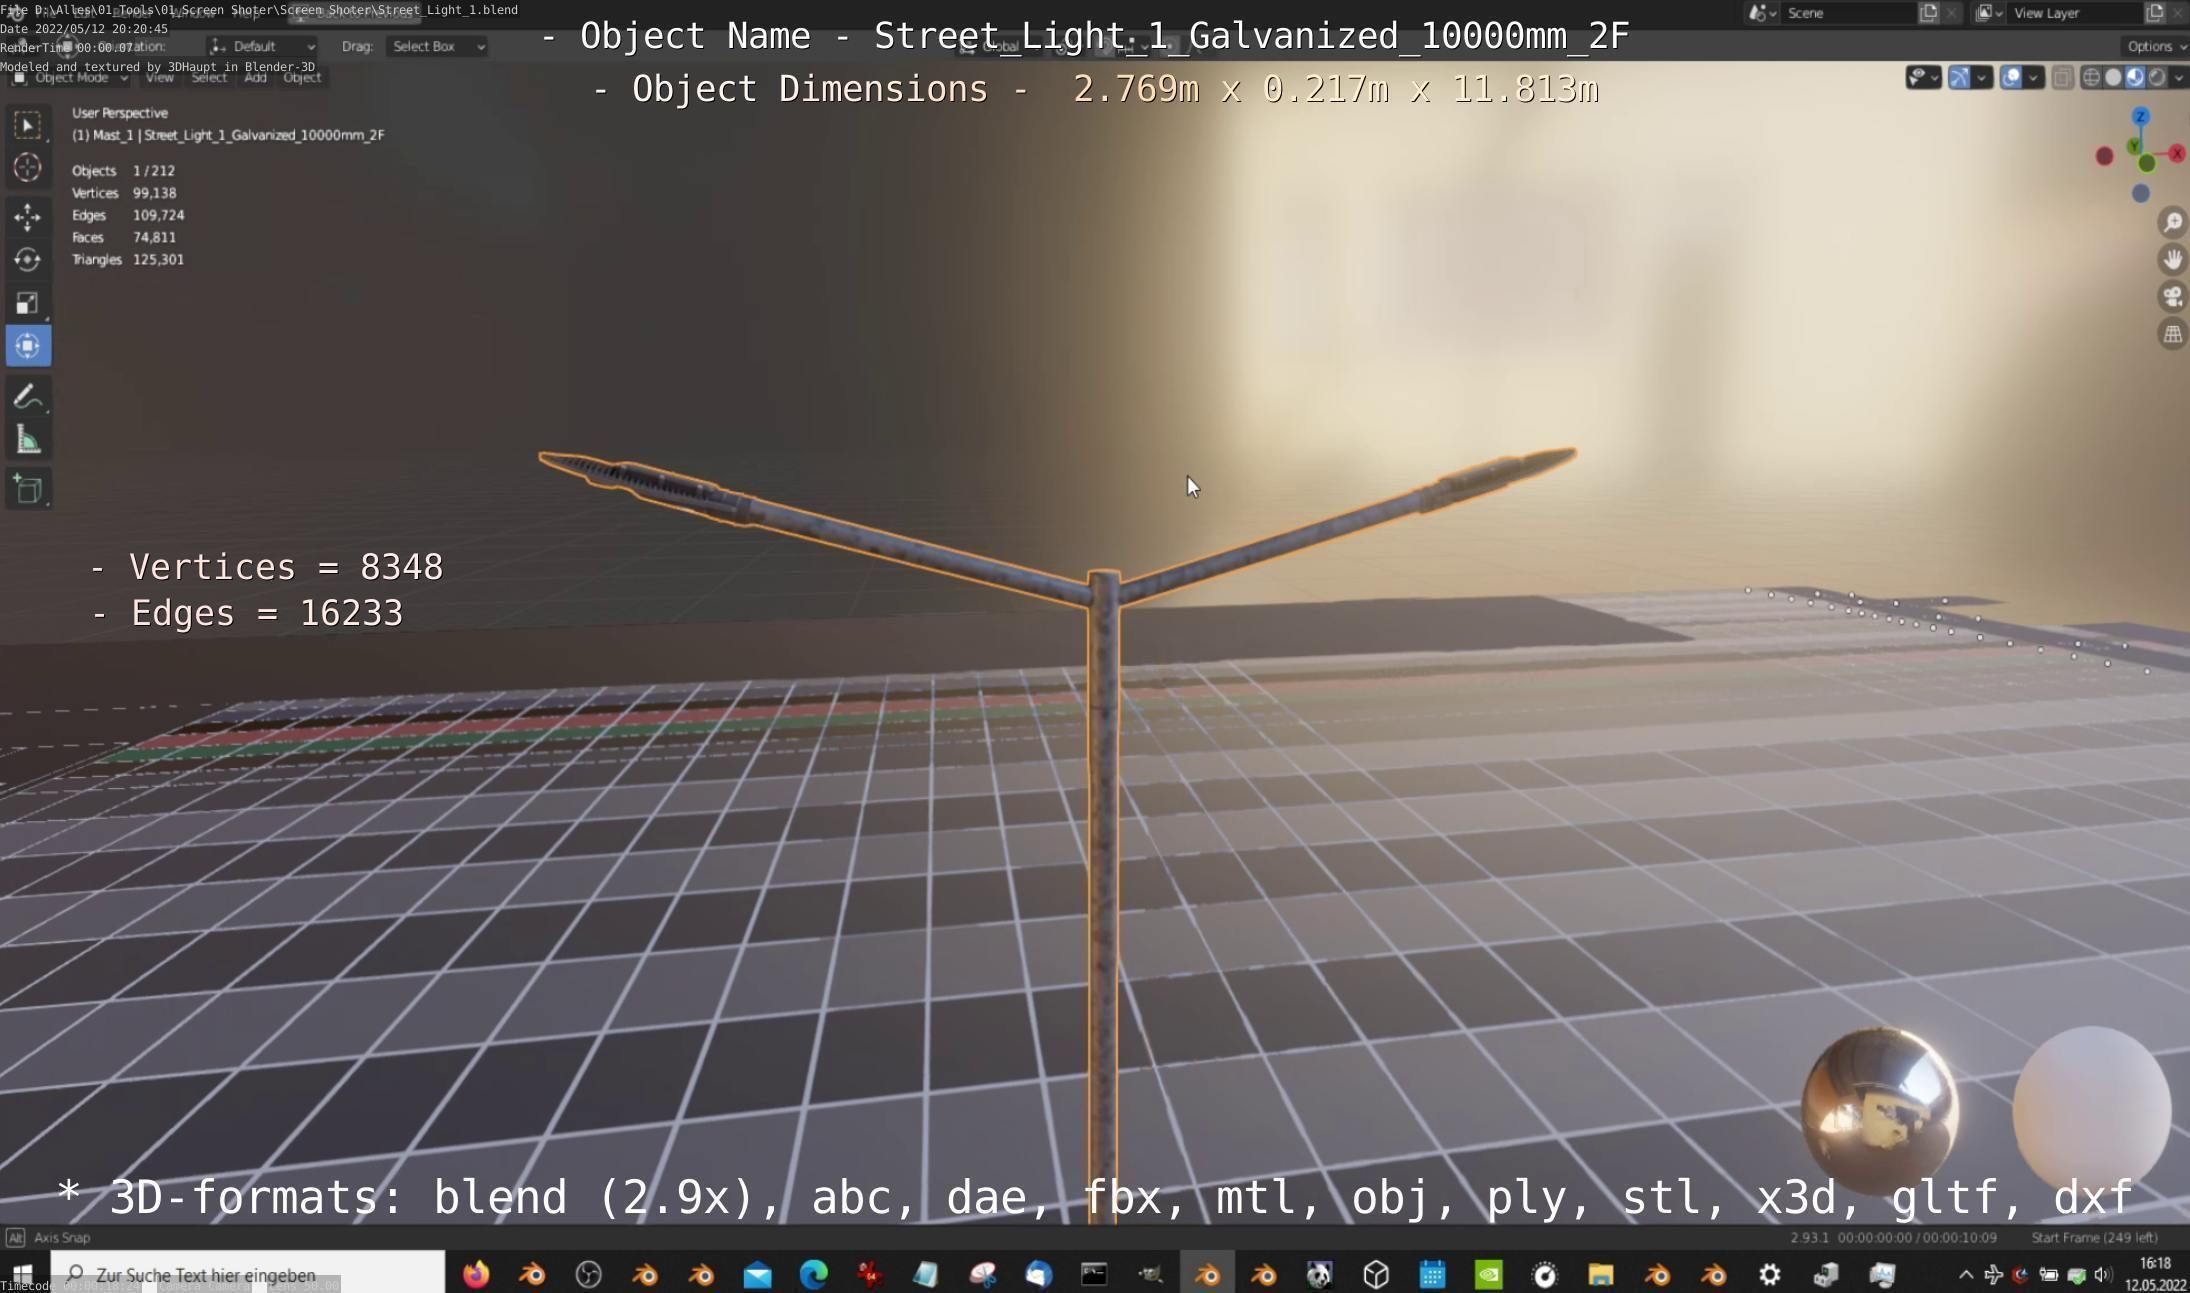This screenshot has height=1293, width=2190.
Task: Click the taskbar clock showing 16:18
Action: pos(2155,1274)
